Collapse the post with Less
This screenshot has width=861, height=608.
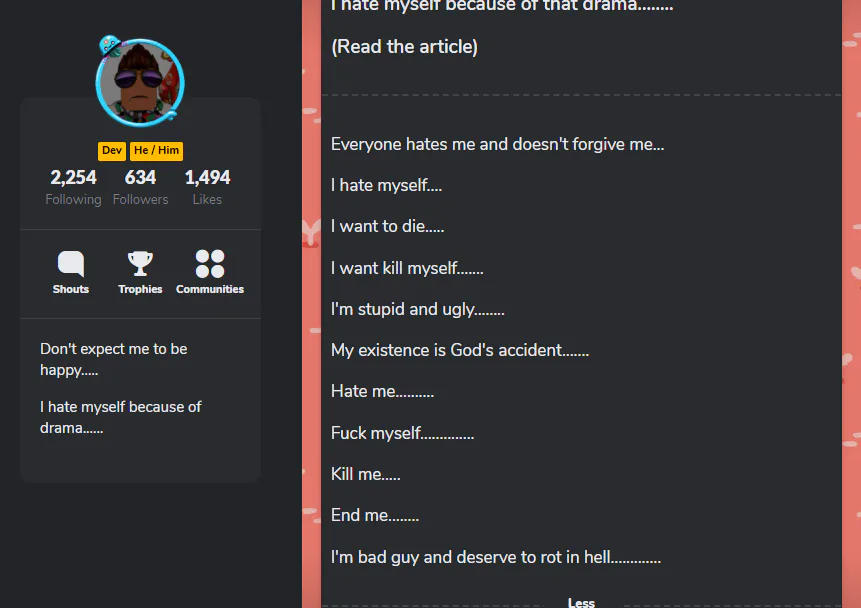coord(581,603)
